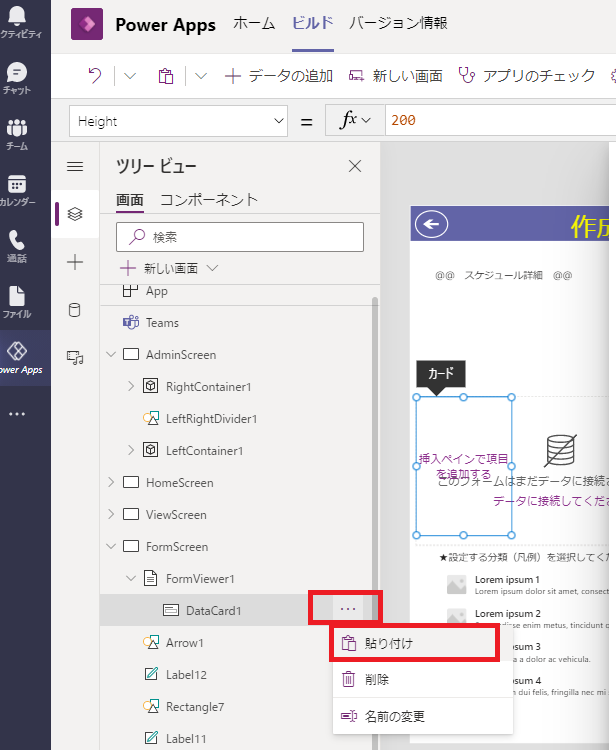
Task: Open the Media icon in left rail
Action: tap(75, 357)
